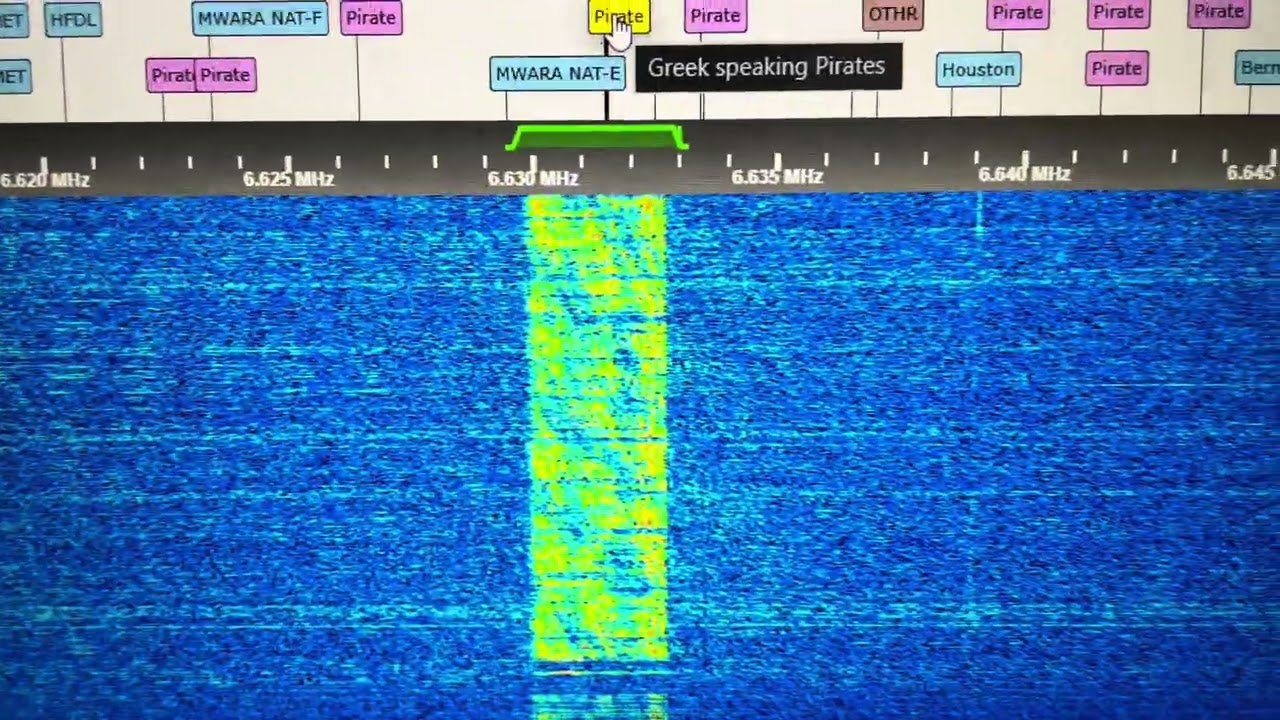This screenshot has width=1280, height=720.
Task: Click the 6.625 MHz frequency scale mark
Action: point(288,179)
